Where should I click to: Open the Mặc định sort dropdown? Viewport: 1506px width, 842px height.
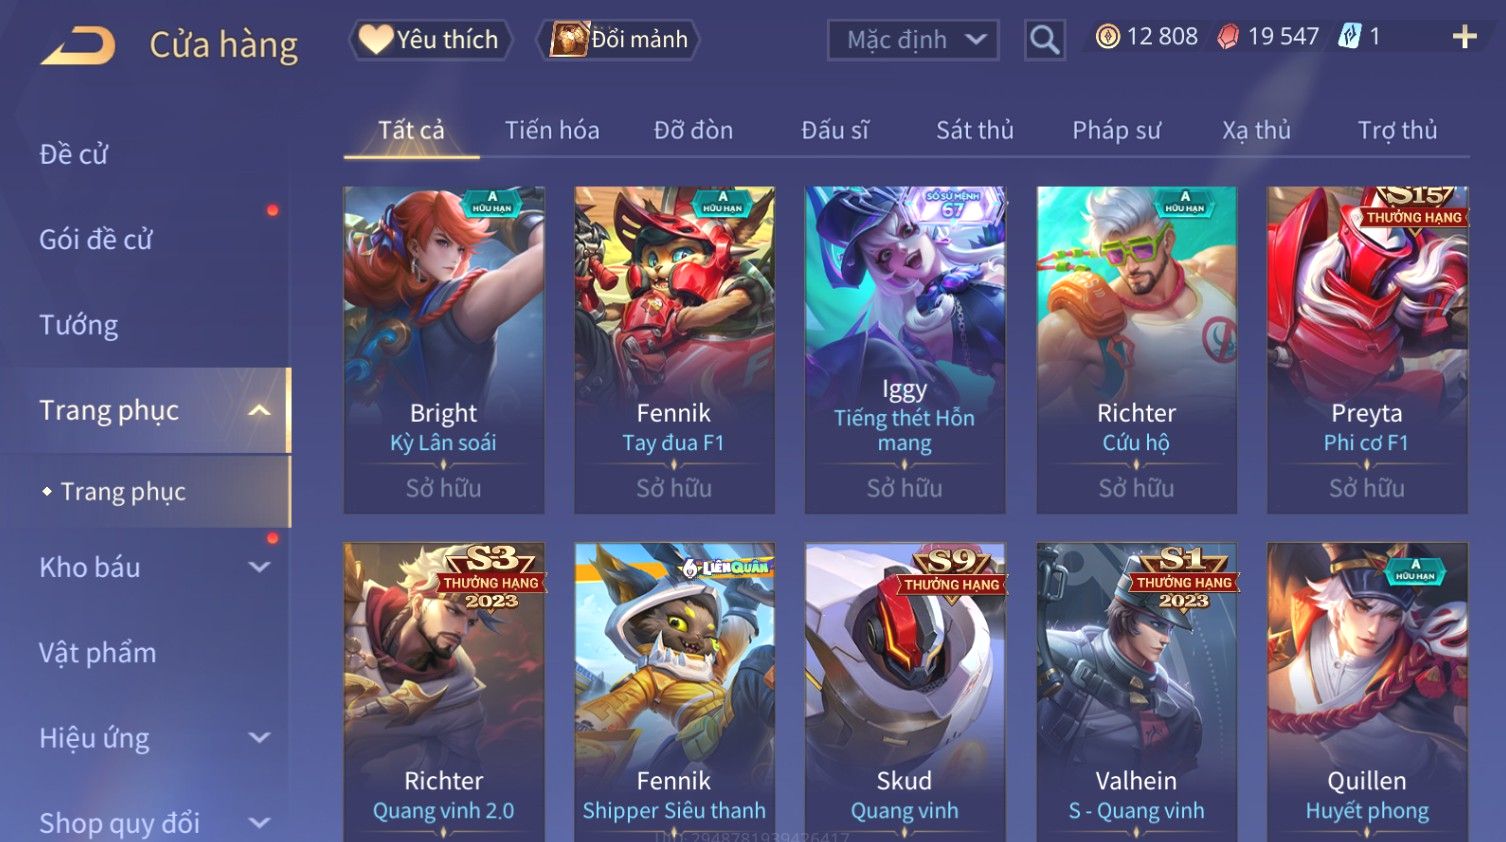click(x=913, y=40)
